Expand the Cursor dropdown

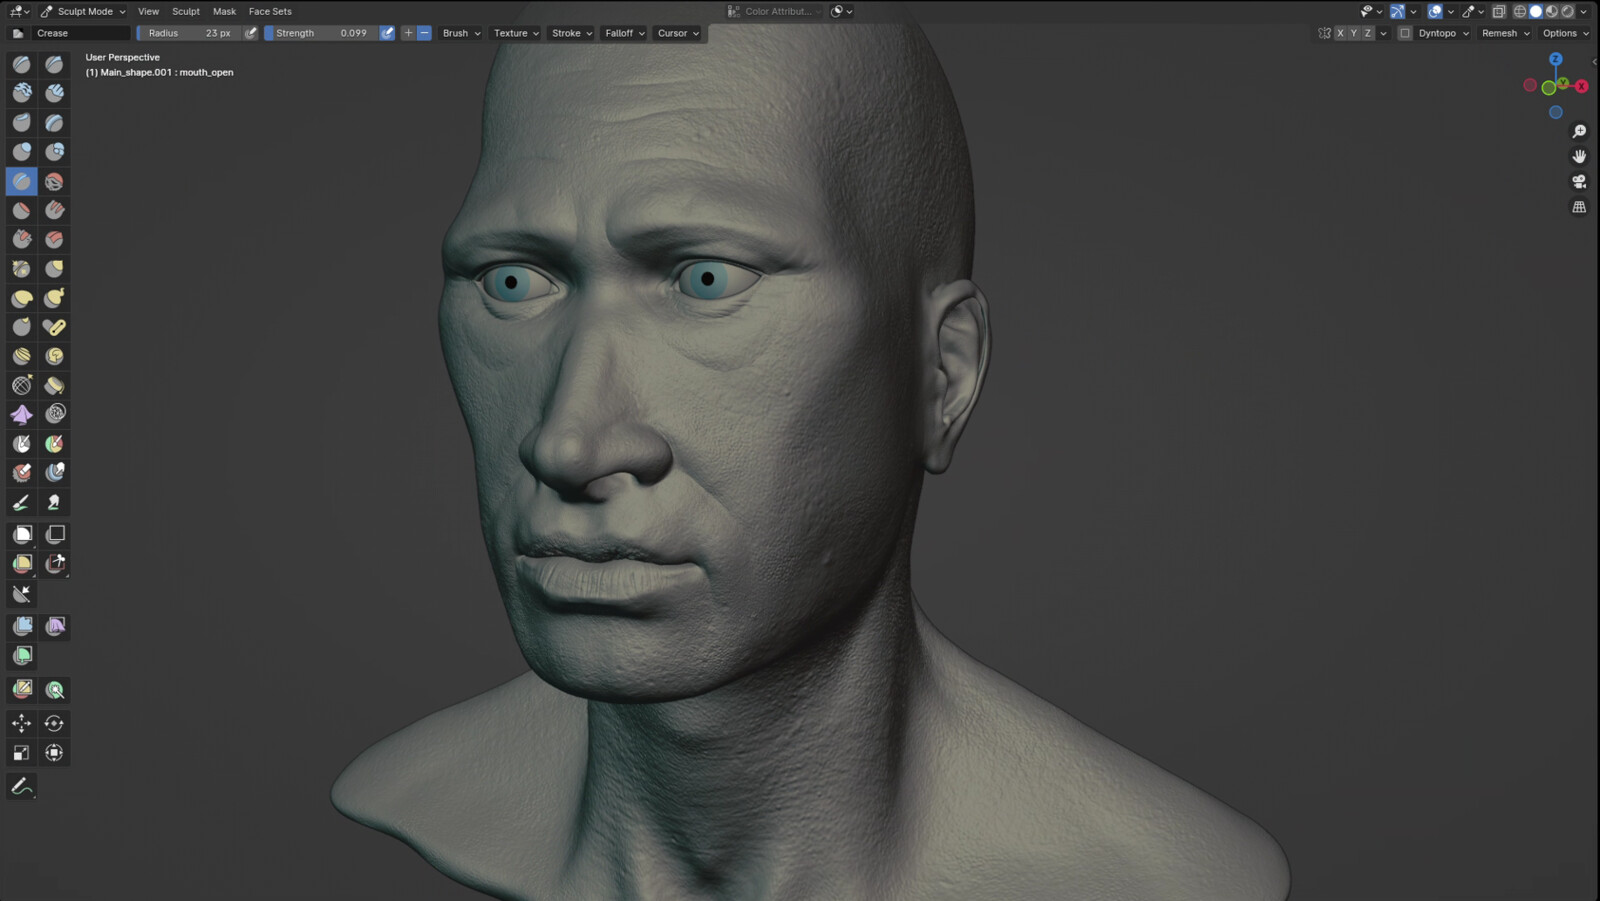[678, 33]
